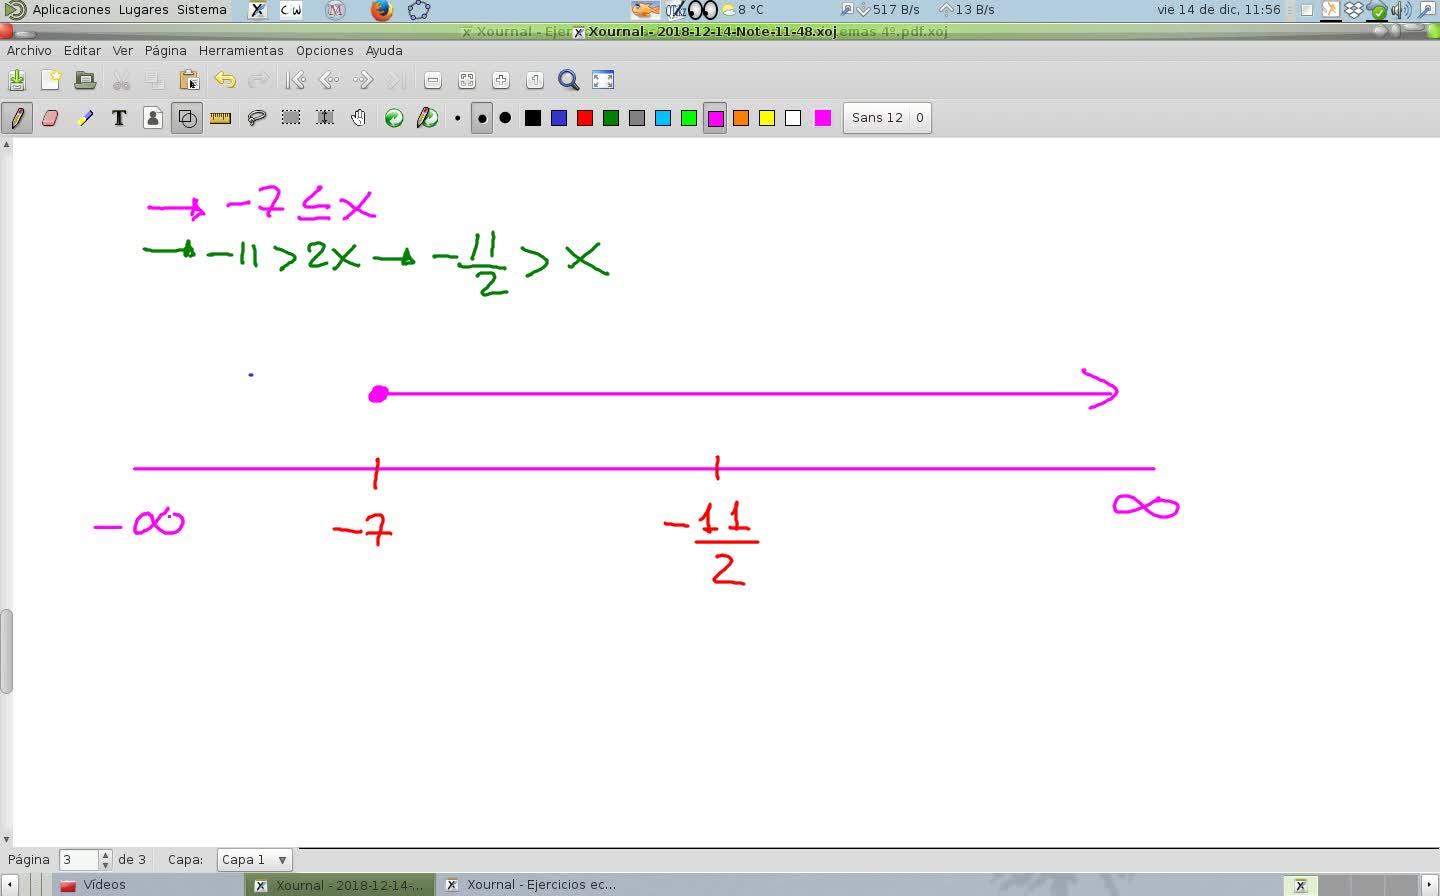
Task: Pick black pen color
Action: pyautogui.click(x=533, y=118)
